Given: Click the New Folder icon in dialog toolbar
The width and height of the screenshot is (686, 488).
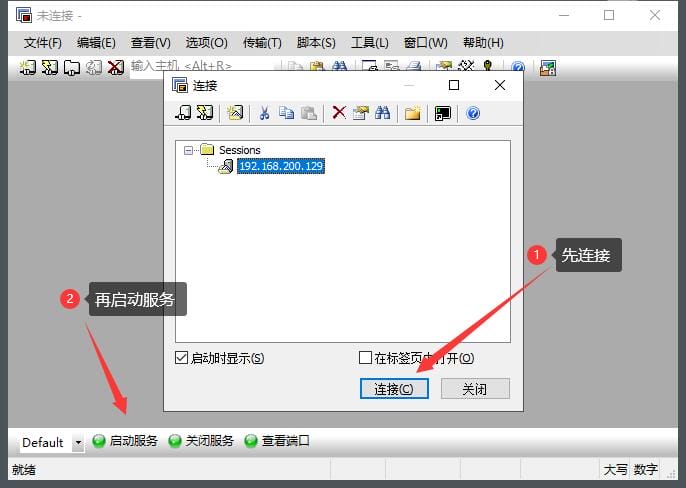Looking at the screenshot, I should pos(412,113).
